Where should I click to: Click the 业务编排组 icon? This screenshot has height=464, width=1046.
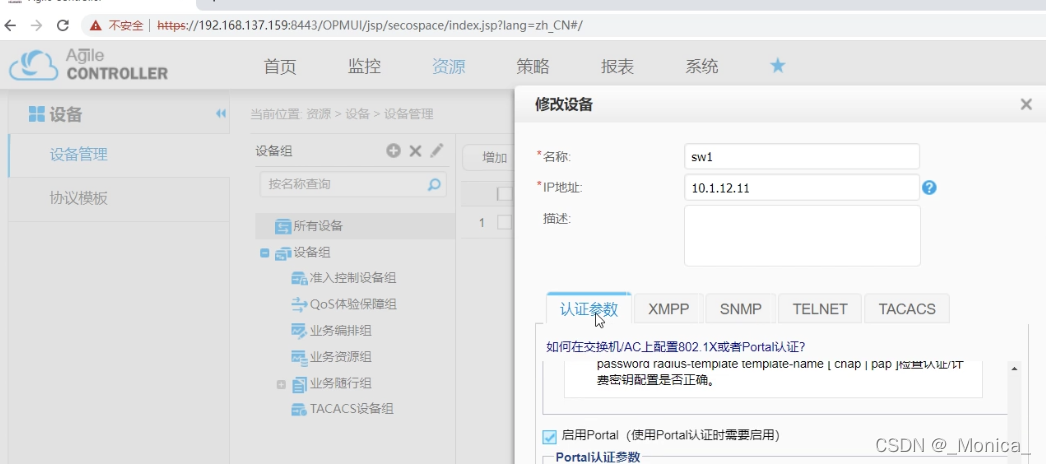click(300, 331)
